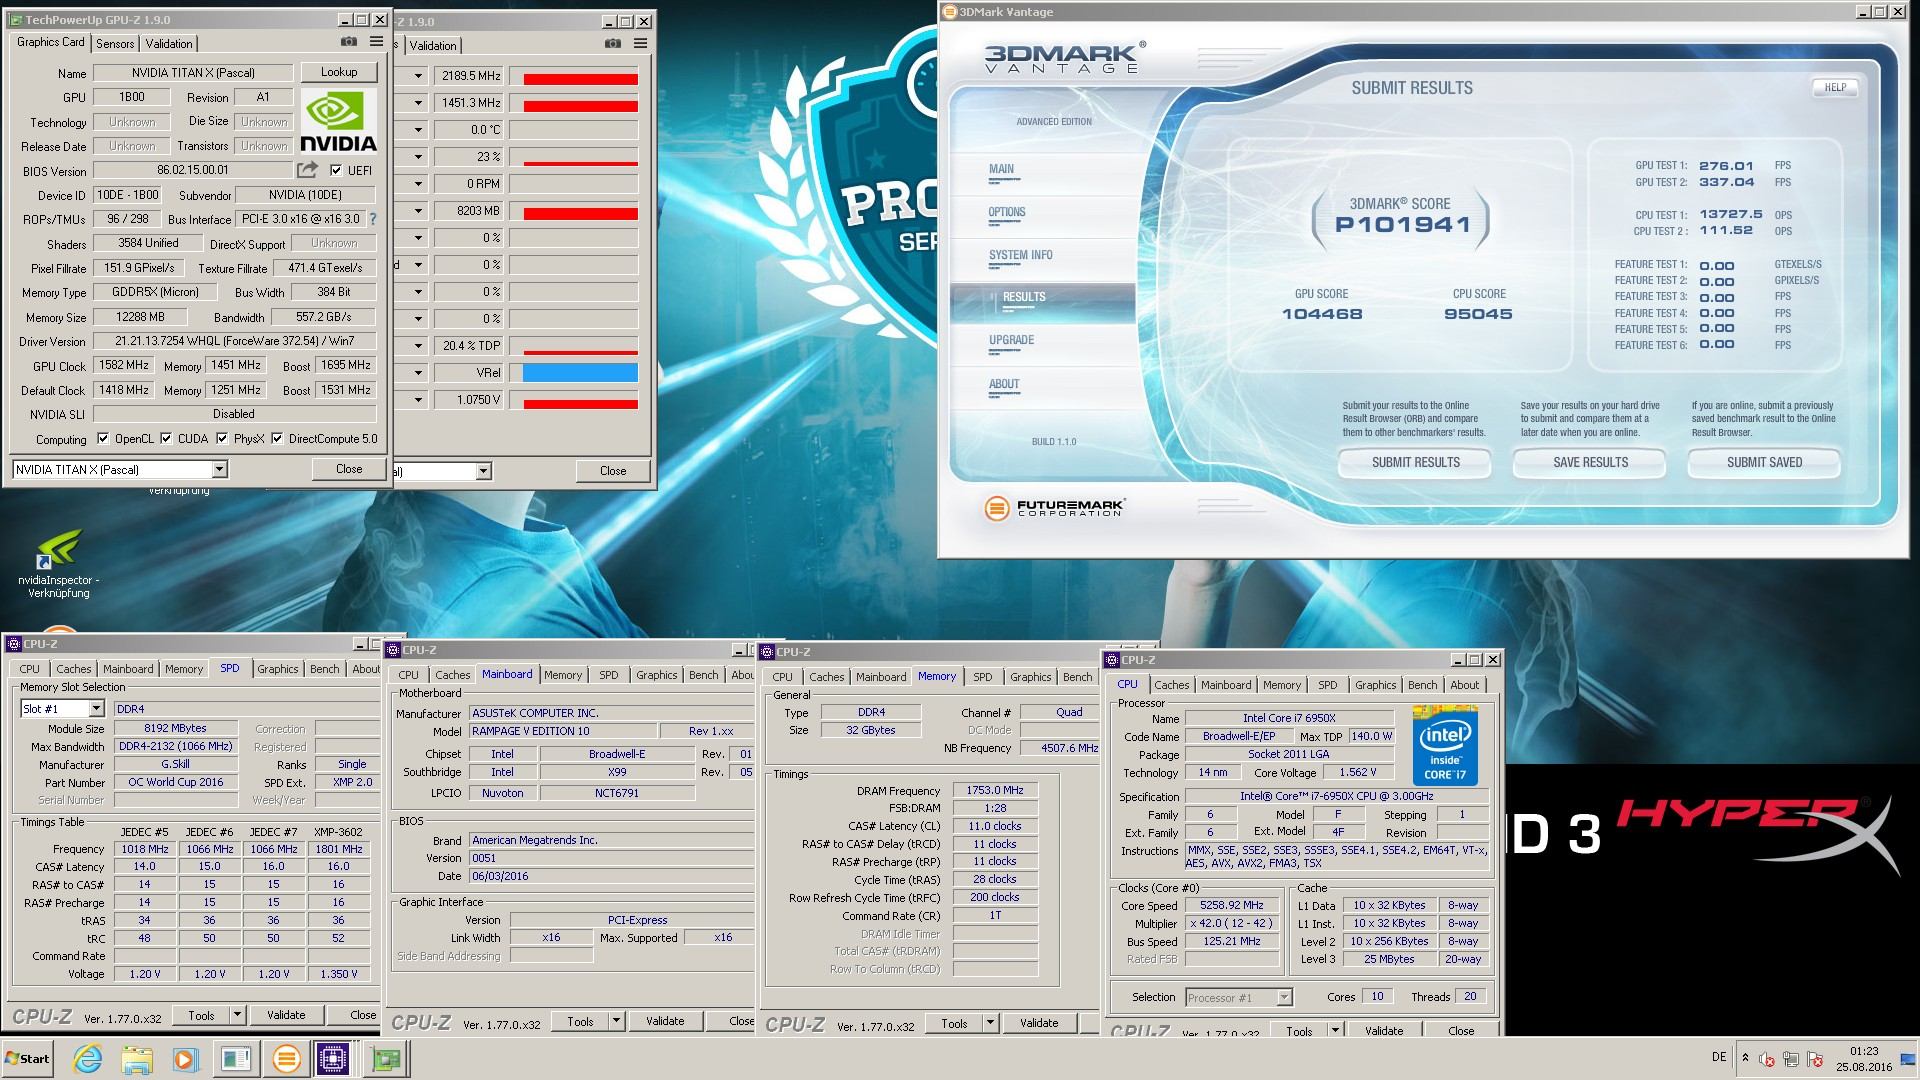Open Tools dropdown arrow in CPU-Z Mainboard window
Screen dimensions: 1920x1080
616,1021
